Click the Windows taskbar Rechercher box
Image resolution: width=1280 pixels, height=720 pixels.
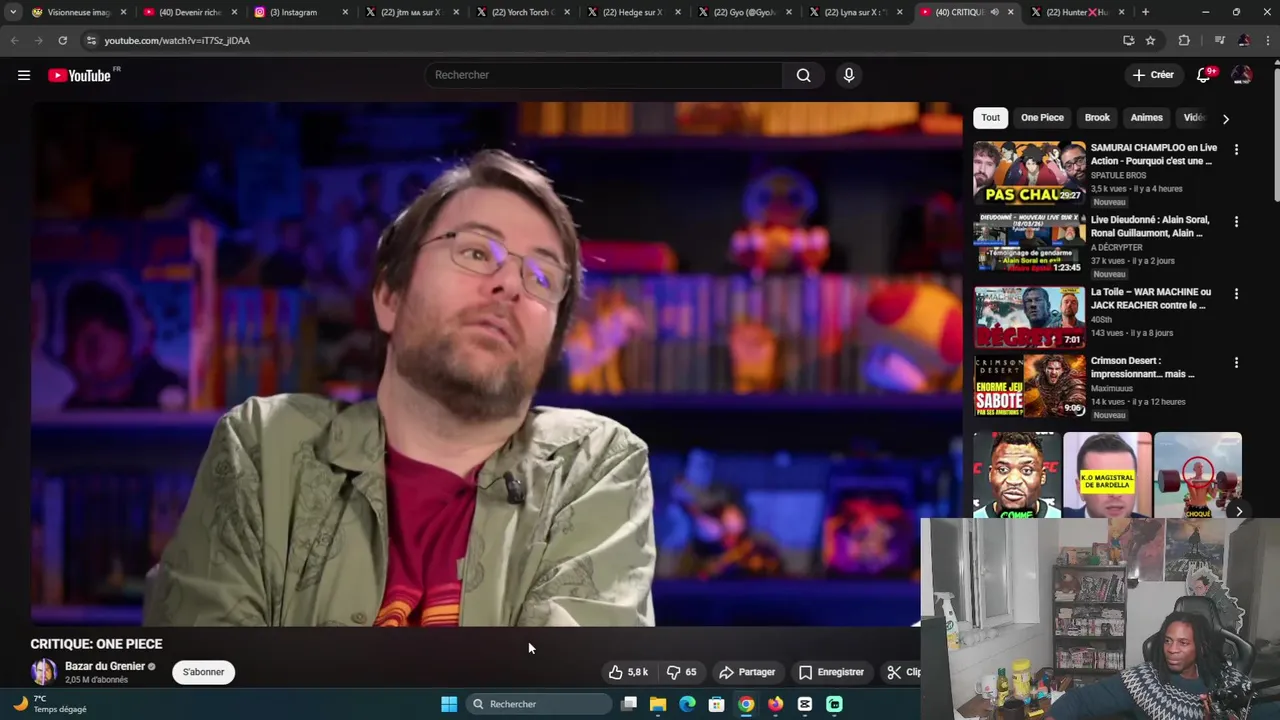(x=540, y=704)
